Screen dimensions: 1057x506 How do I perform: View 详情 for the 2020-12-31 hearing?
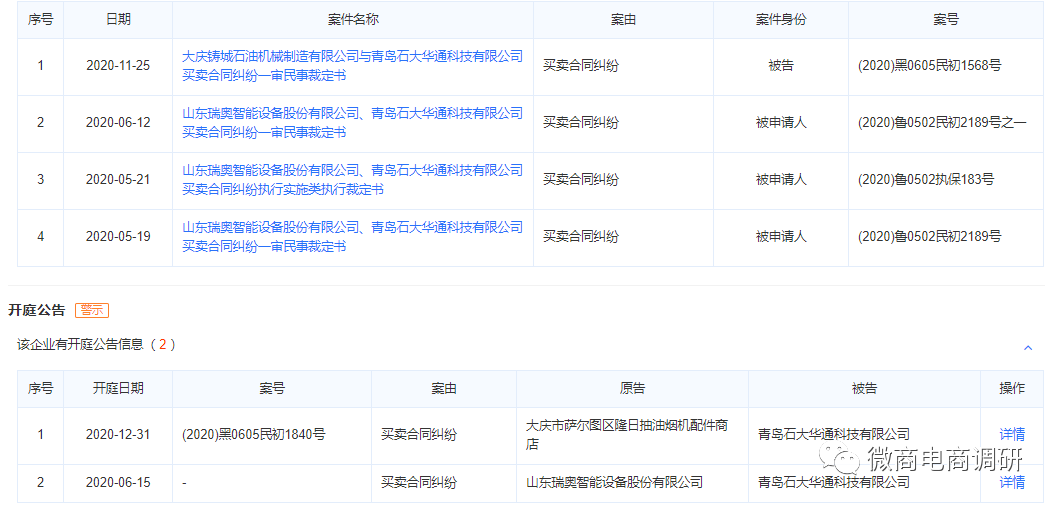[x=1012, y=435]
